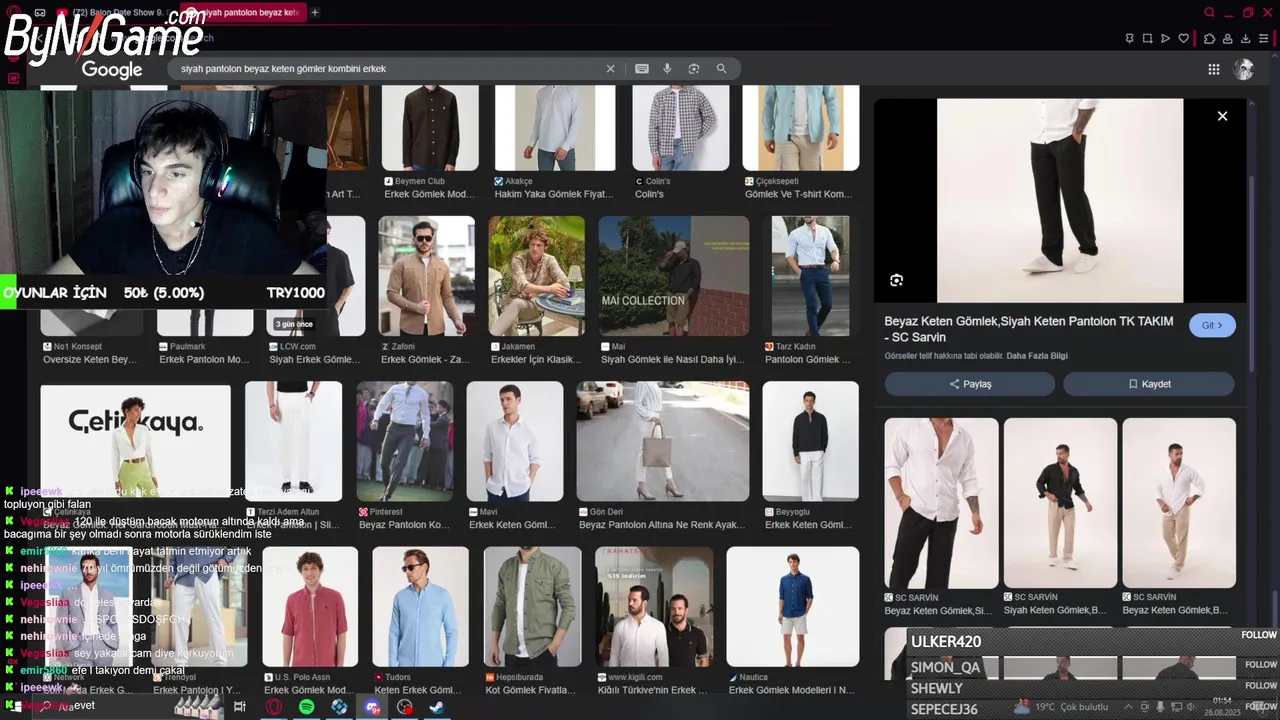Add the page to bookmarks via heart icon
Image resolution: width=1280 pixels, height=720 pixels.
[x=1183, y=38]
